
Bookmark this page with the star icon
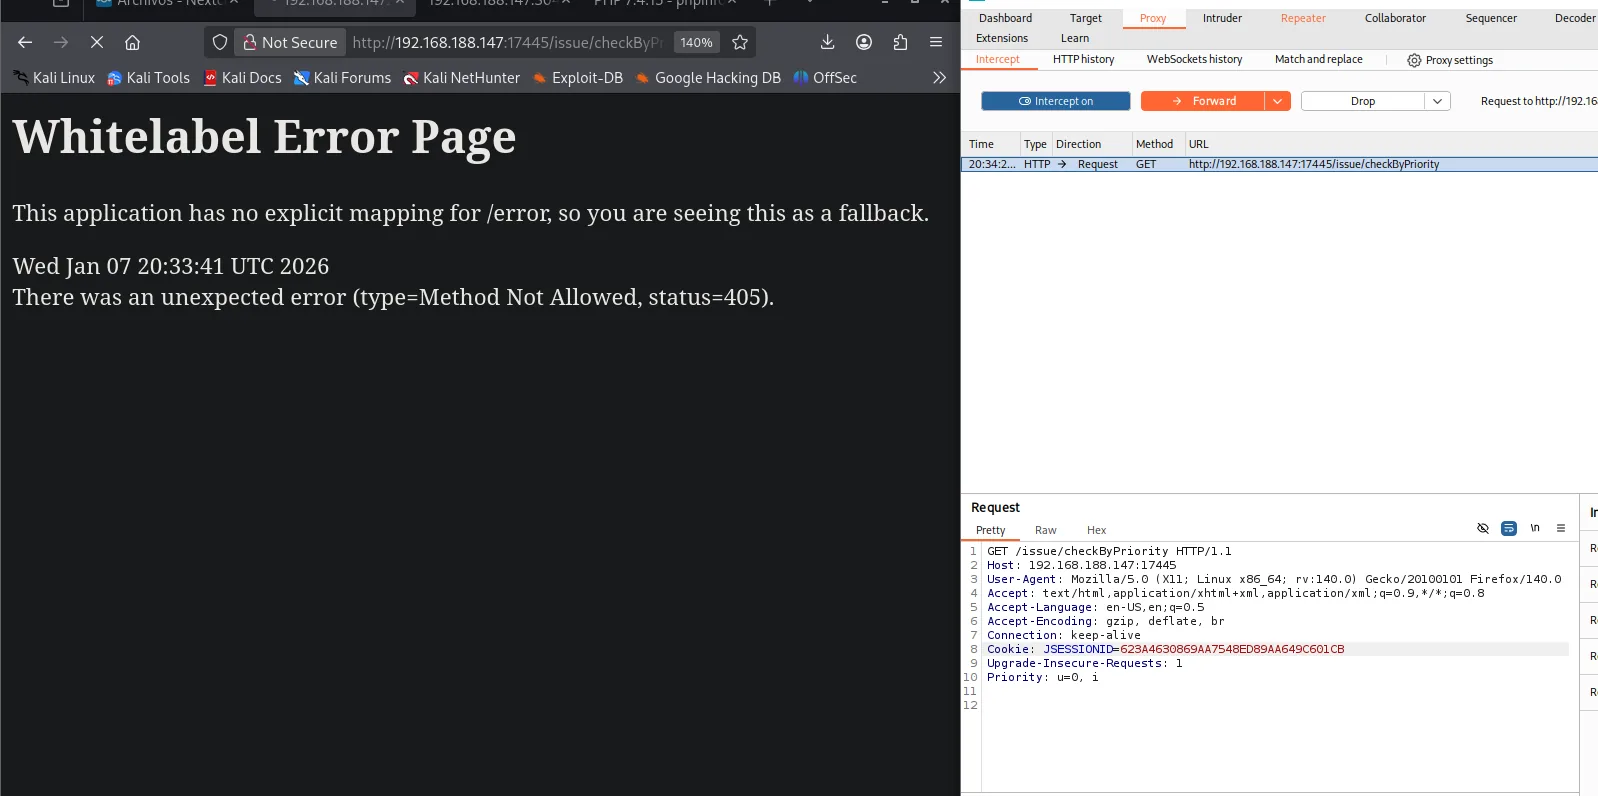pyautogui.click(x=740, y=42)
